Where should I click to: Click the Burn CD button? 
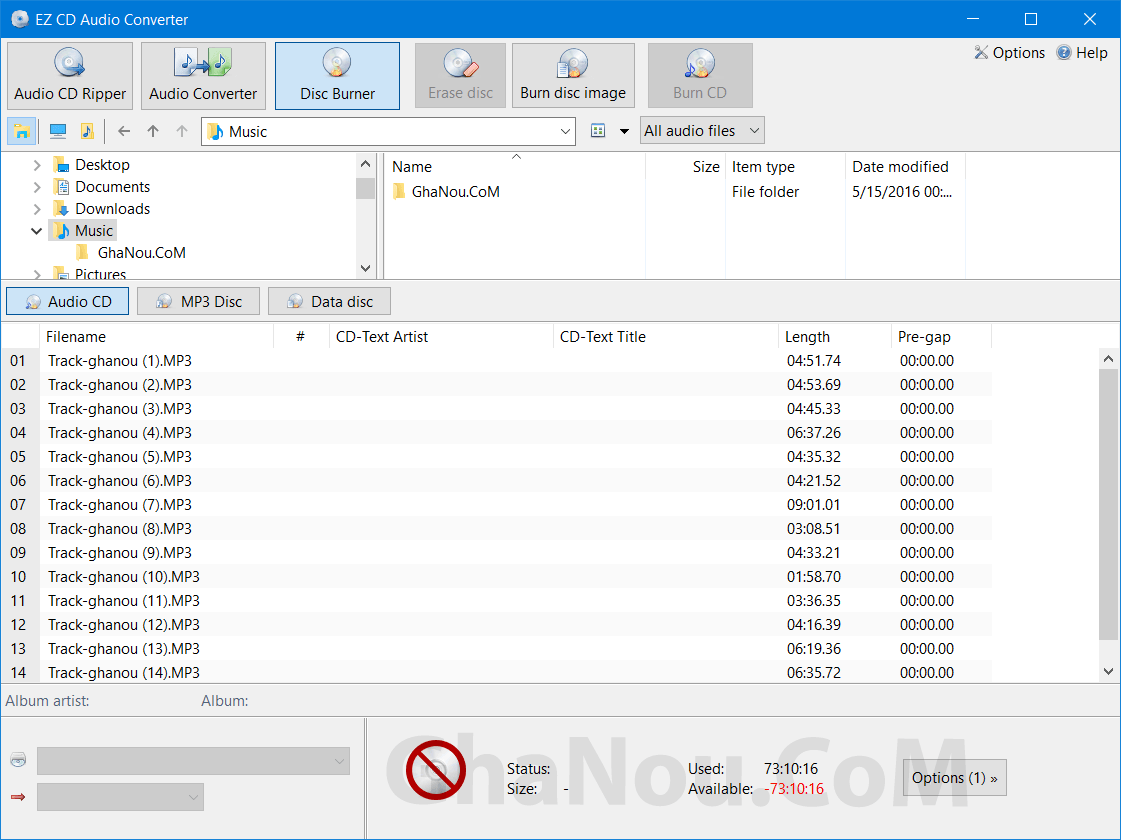(700, 76)
